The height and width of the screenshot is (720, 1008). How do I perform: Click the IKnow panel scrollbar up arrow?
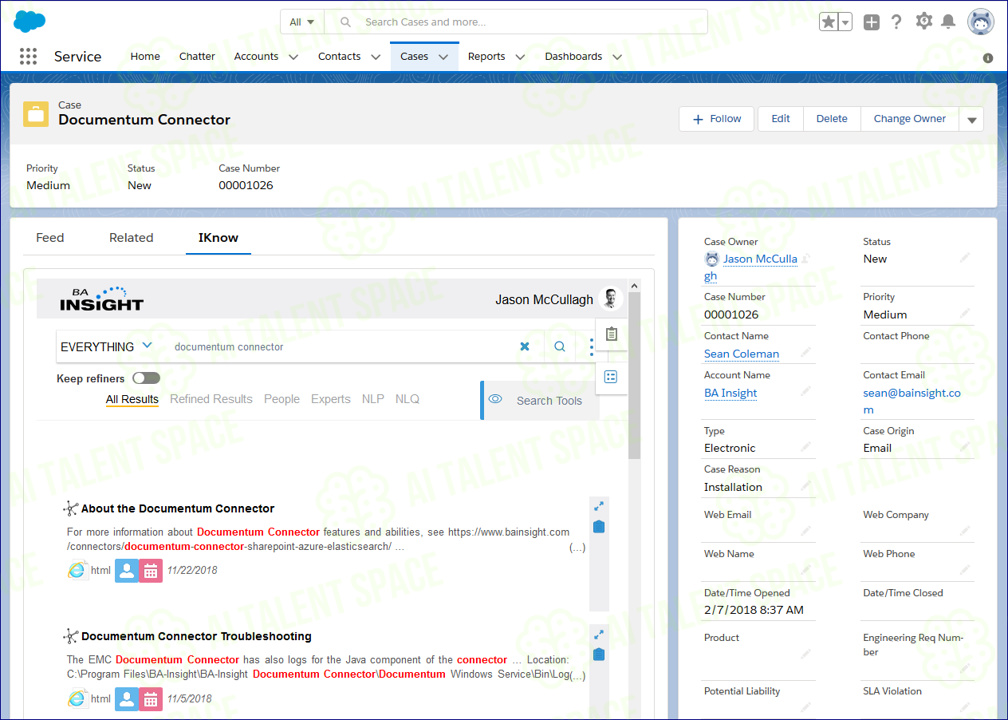pos(634,285)
